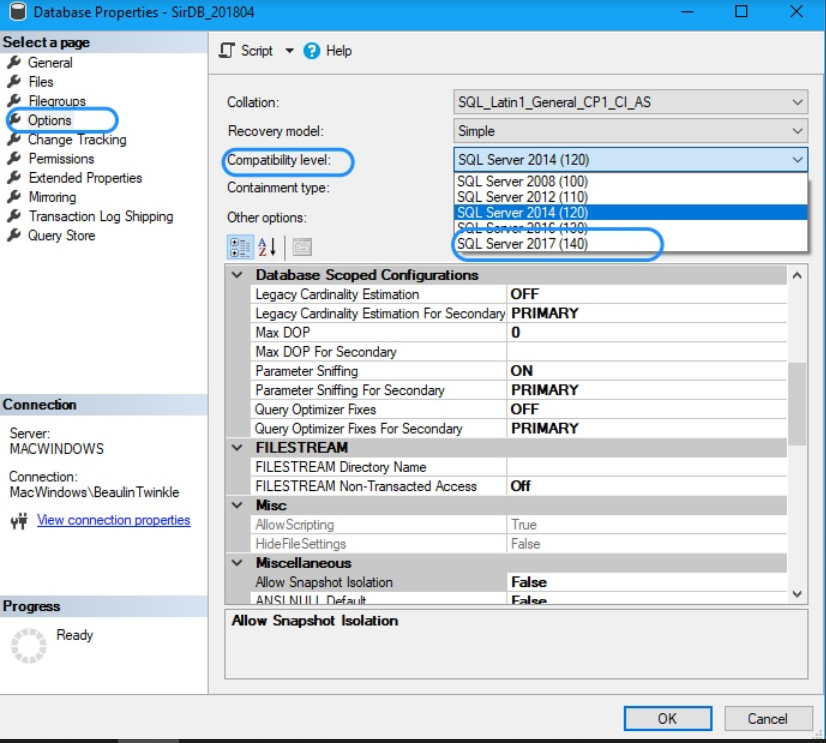Open the Query Store page
This screenshot has height=743, width=826.
61,236
